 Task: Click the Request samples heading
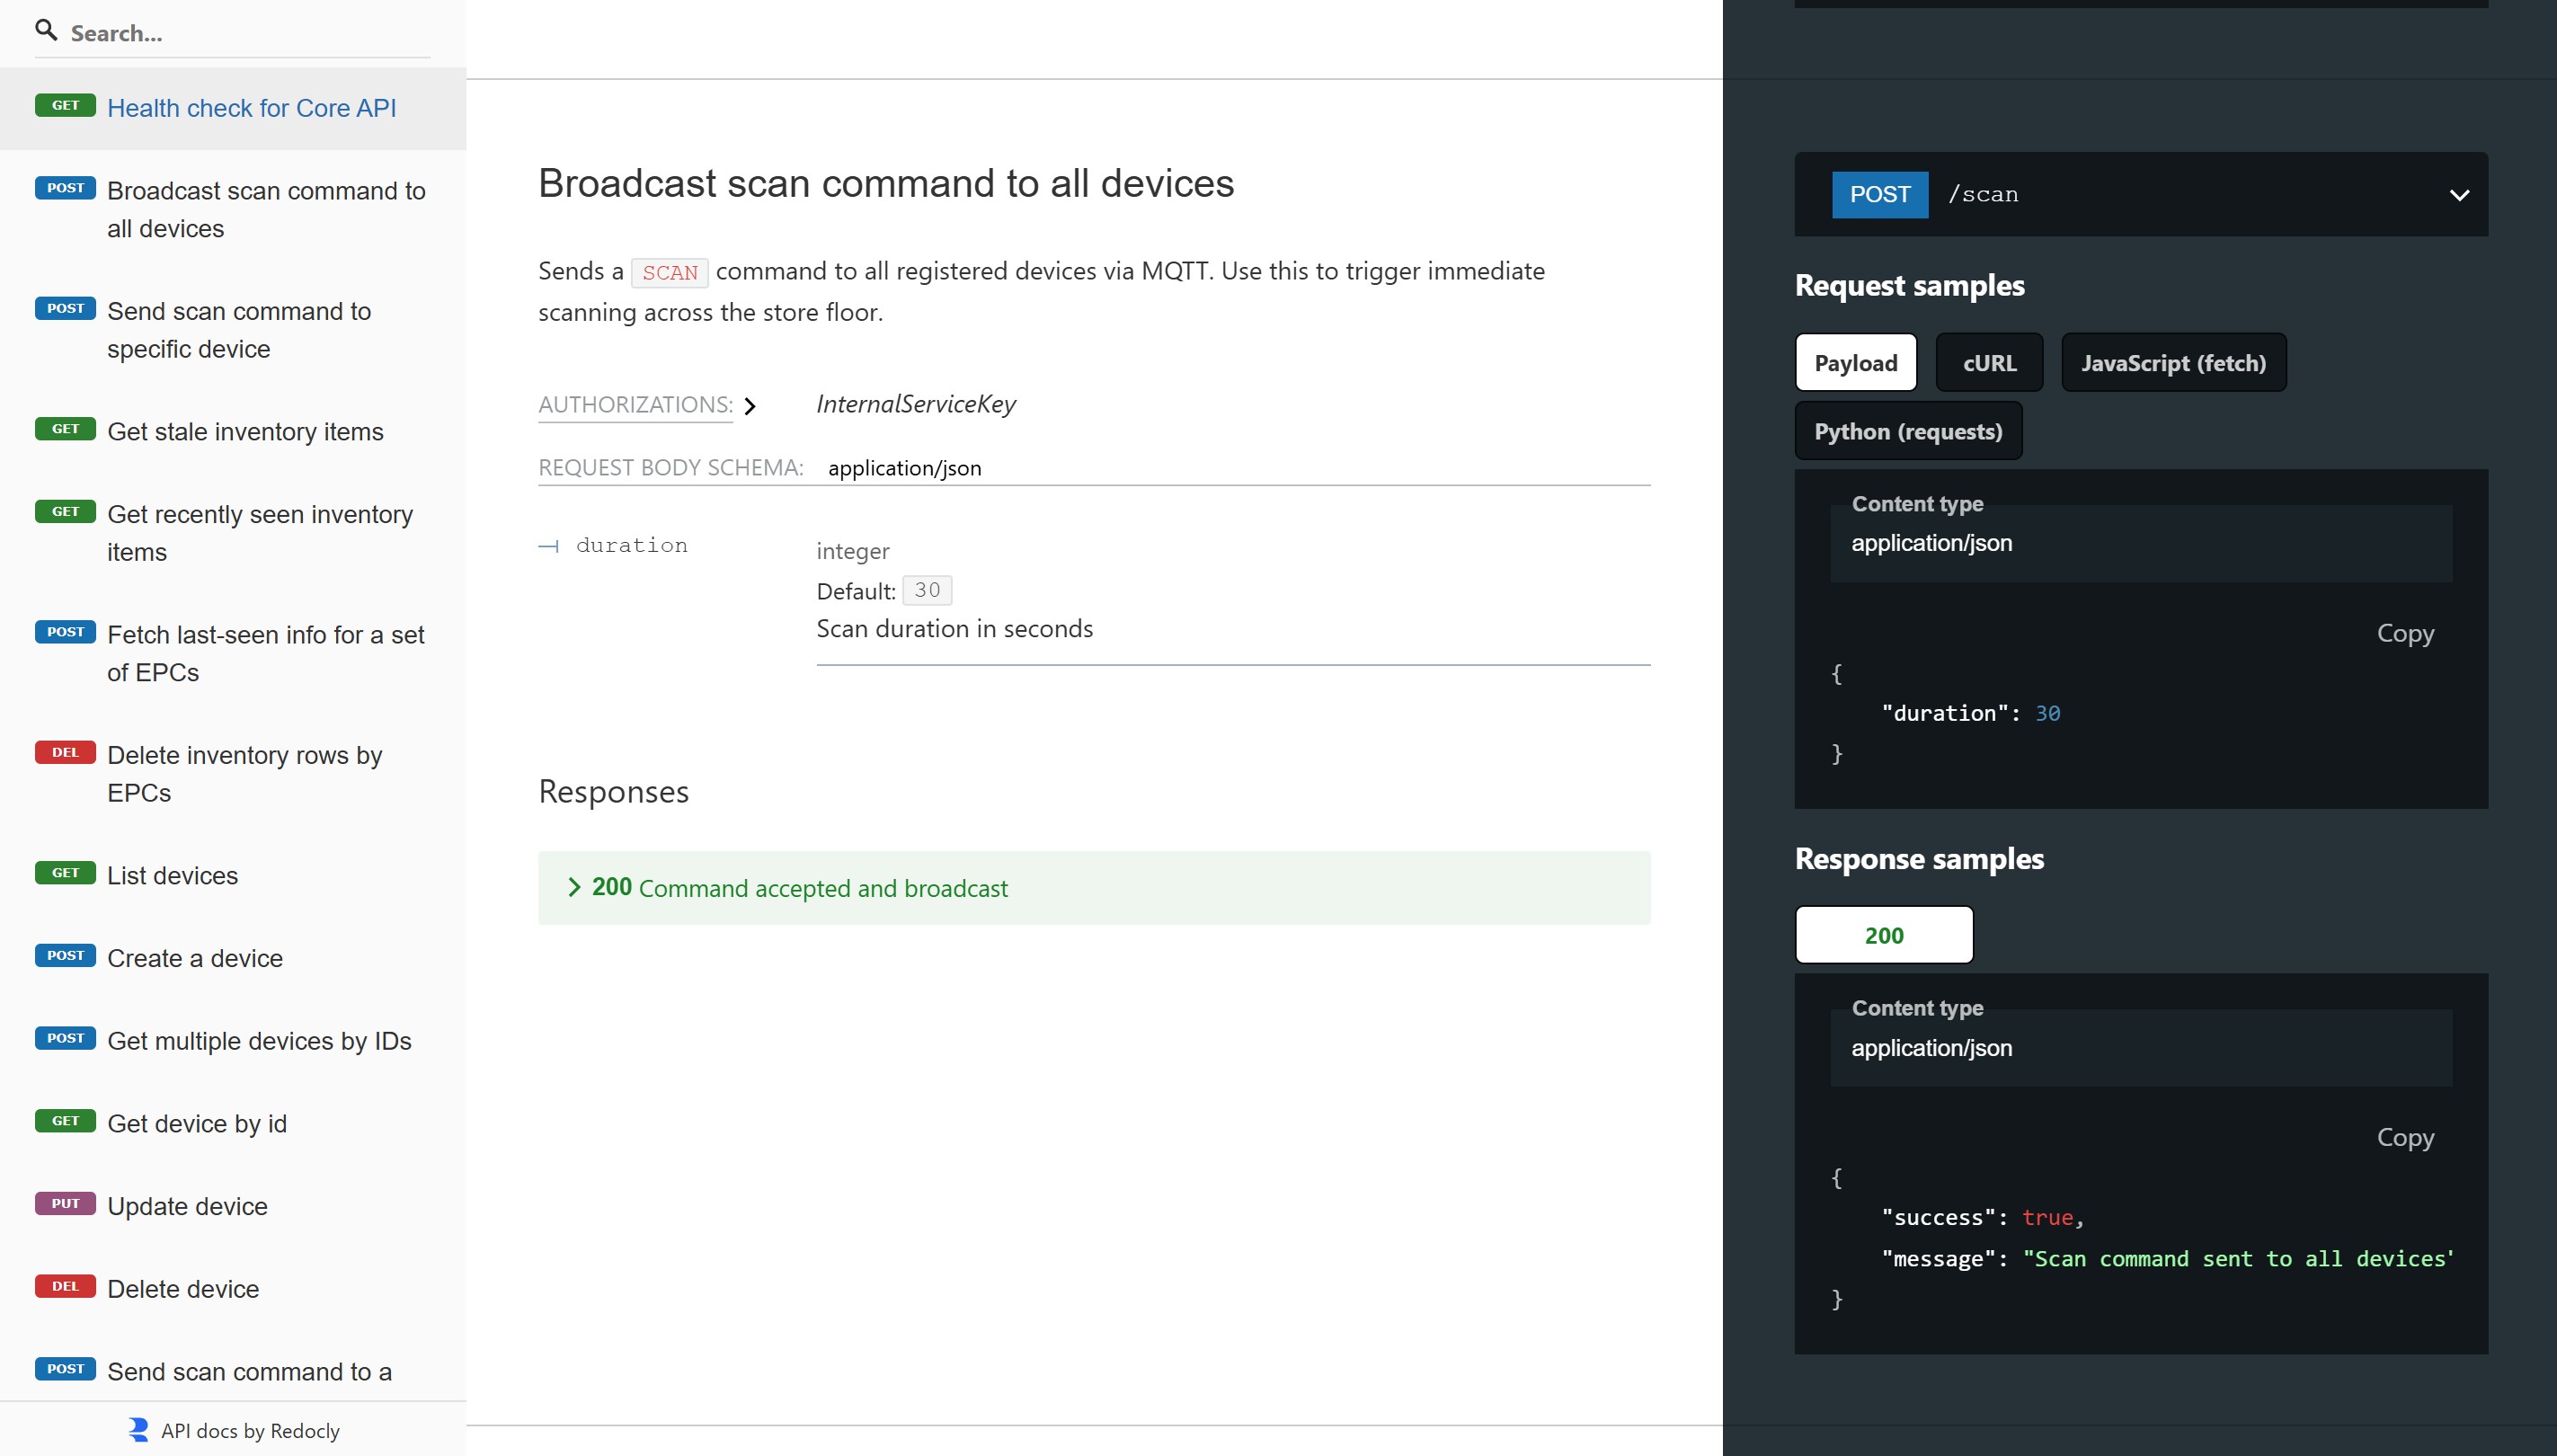click(x=1909, y=286)
